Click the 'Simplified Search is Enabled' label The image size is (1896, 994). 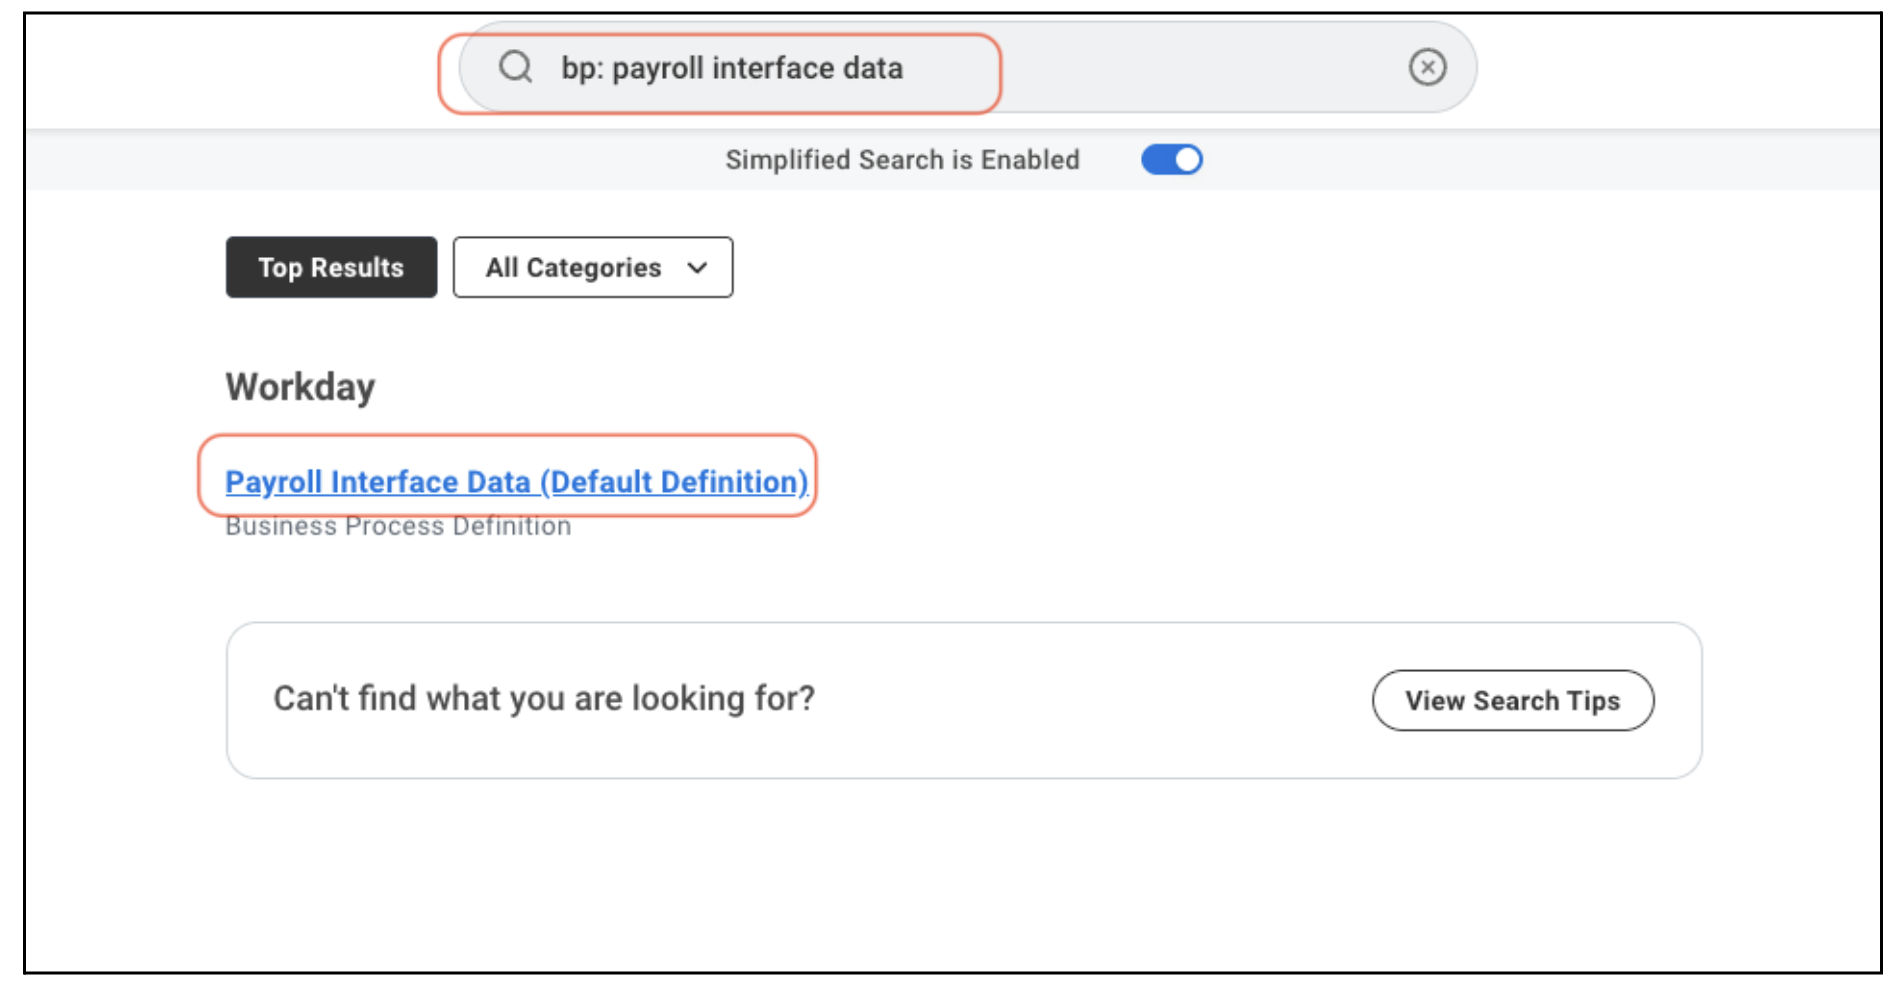(x=902, y=160)
